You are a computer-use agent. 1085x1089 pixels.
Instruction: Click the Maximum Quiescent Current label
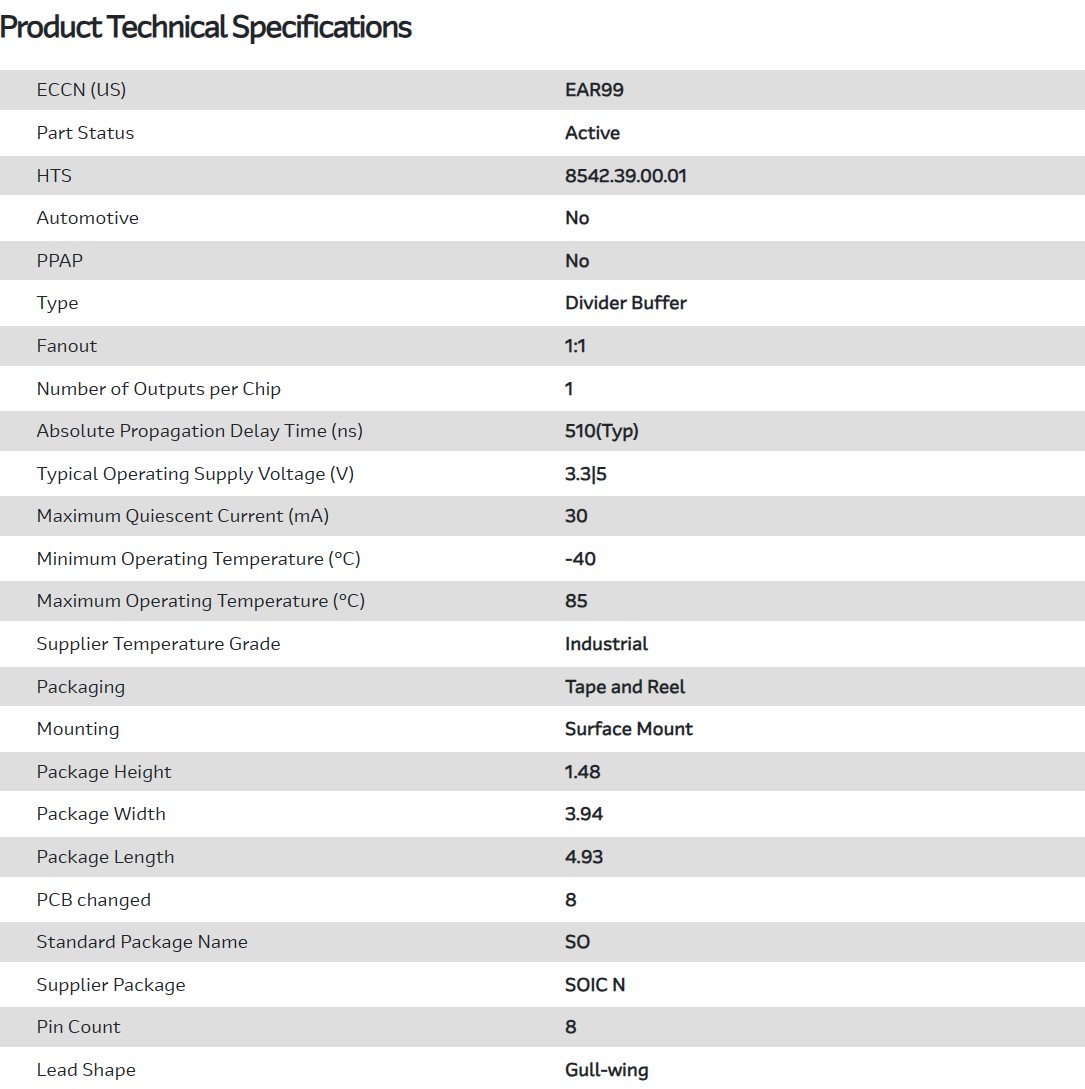click(182, 516)
